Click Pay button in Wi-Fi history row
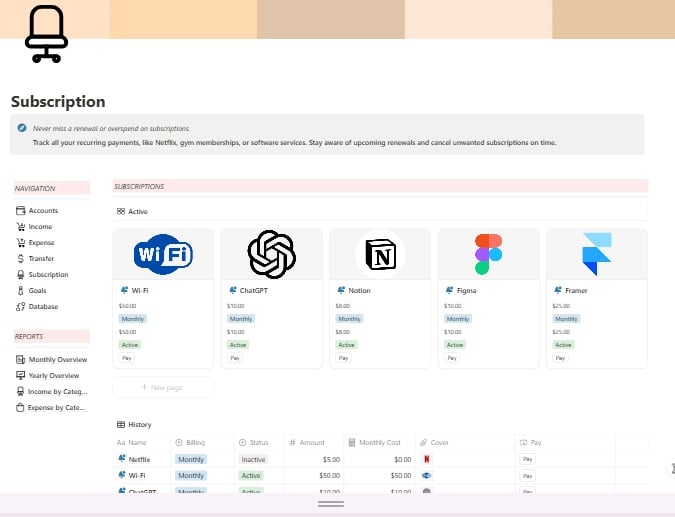 click(x=527, y=476)
